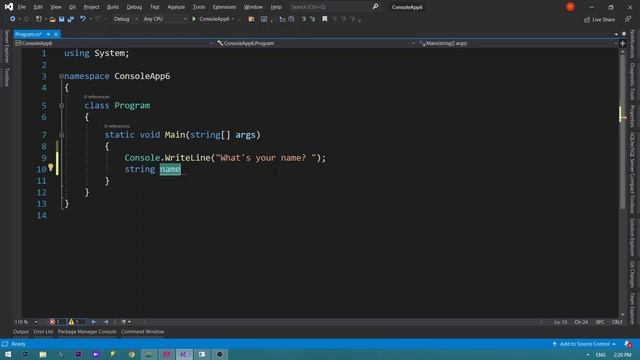Click the Uncomment selected lines icon
Image resolution: width=640 pixels, height=360 pixels.
tap(313, 19)
